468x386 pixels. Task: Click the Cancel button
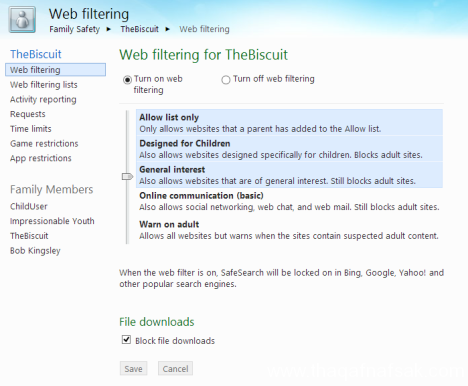(x=175, y=369)
